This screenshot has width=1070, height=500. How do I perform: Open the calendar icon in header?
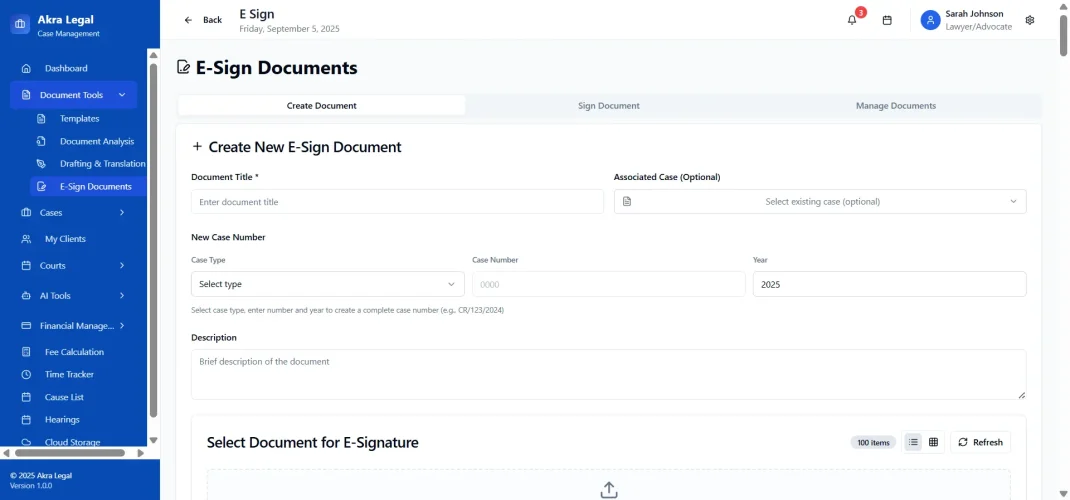point(887,20)
